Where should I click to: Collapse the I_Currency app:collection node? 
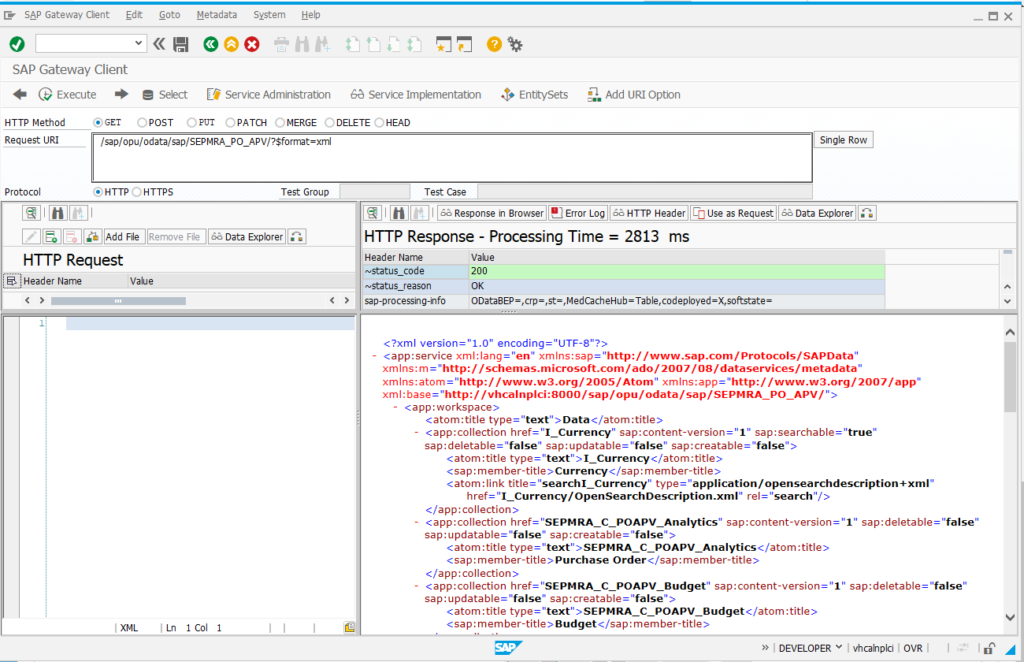point(416,433)
